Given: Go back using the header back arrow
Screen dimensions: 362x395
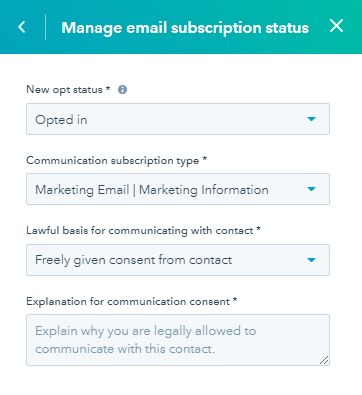Looking at the screenshot, I should 22,27.
